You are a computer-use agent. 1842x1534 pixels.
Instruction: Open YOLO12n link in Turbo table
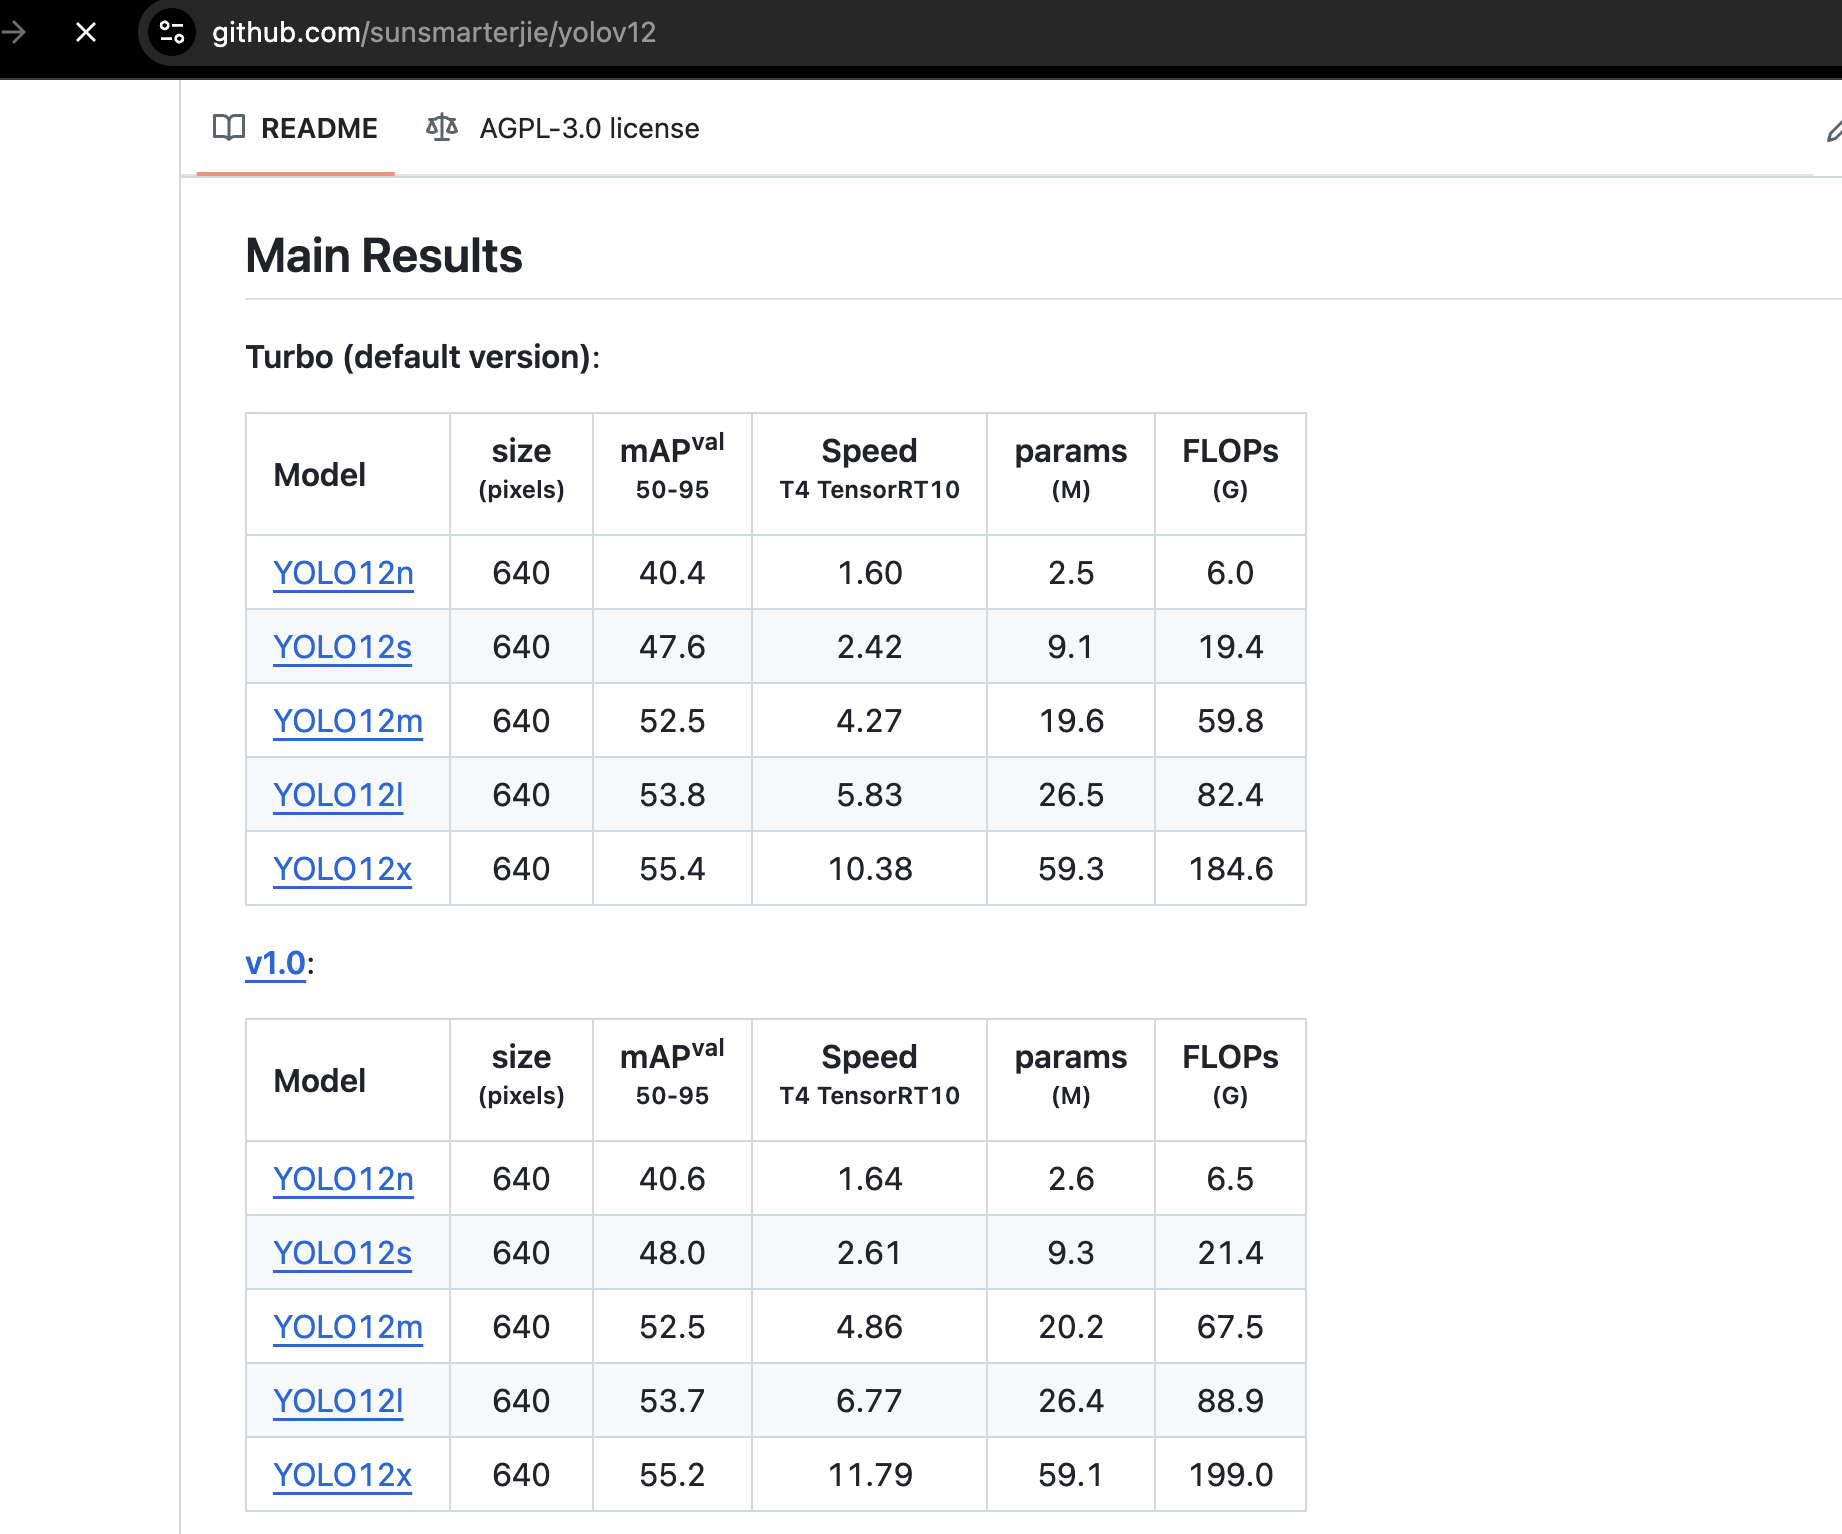pos(343,573)
